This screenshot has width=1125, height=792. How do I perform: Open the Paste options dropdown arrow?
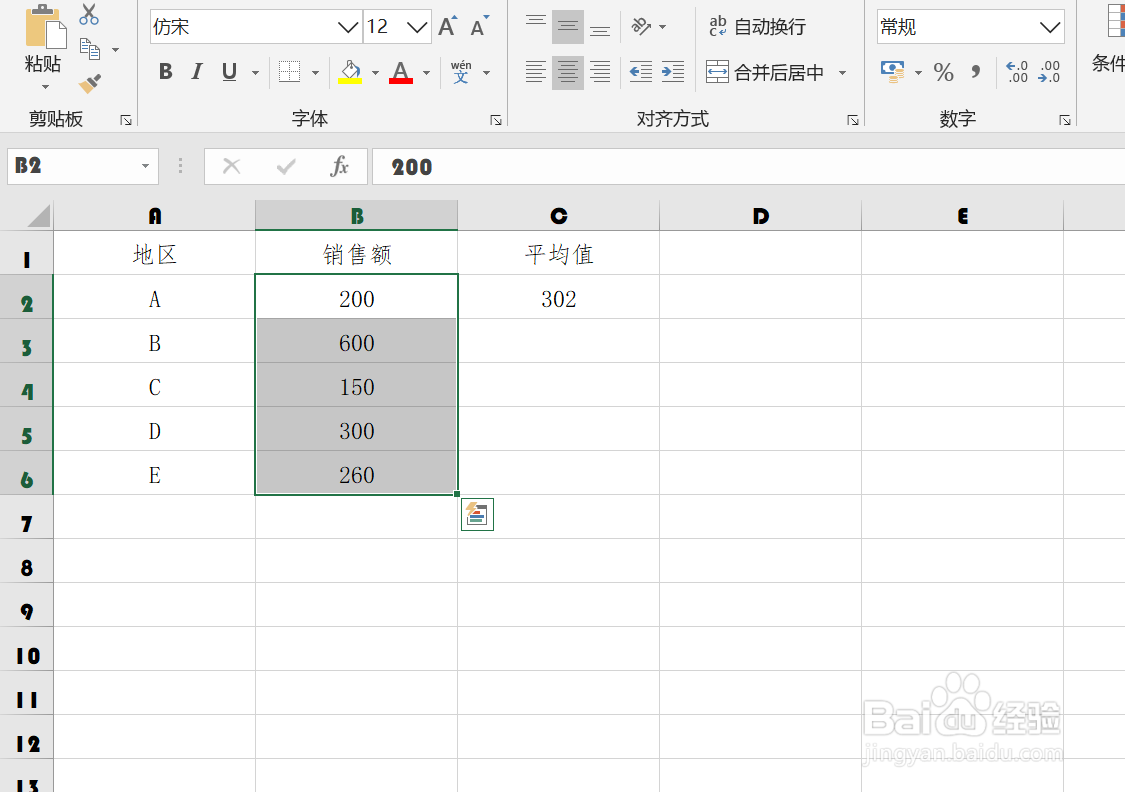click(x=45, y=87)
